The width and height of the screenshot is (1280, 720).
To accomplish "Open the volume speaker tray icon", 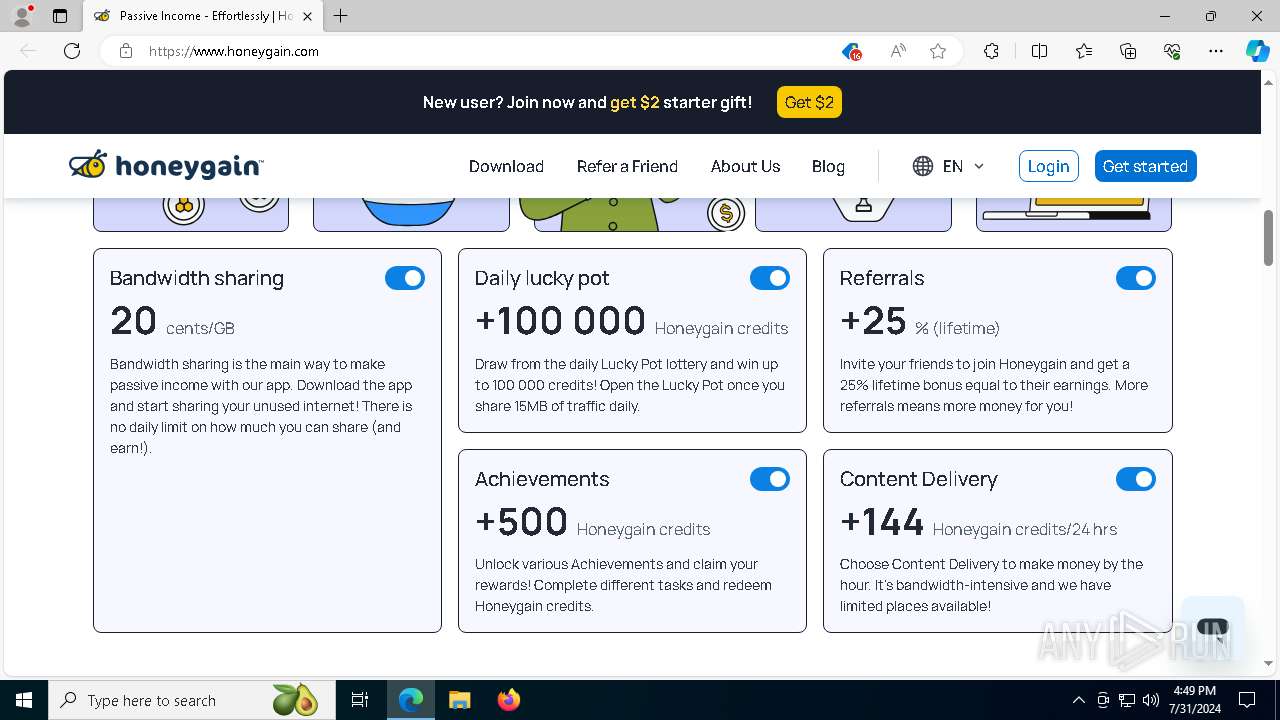I will [x=1150, y=700].
